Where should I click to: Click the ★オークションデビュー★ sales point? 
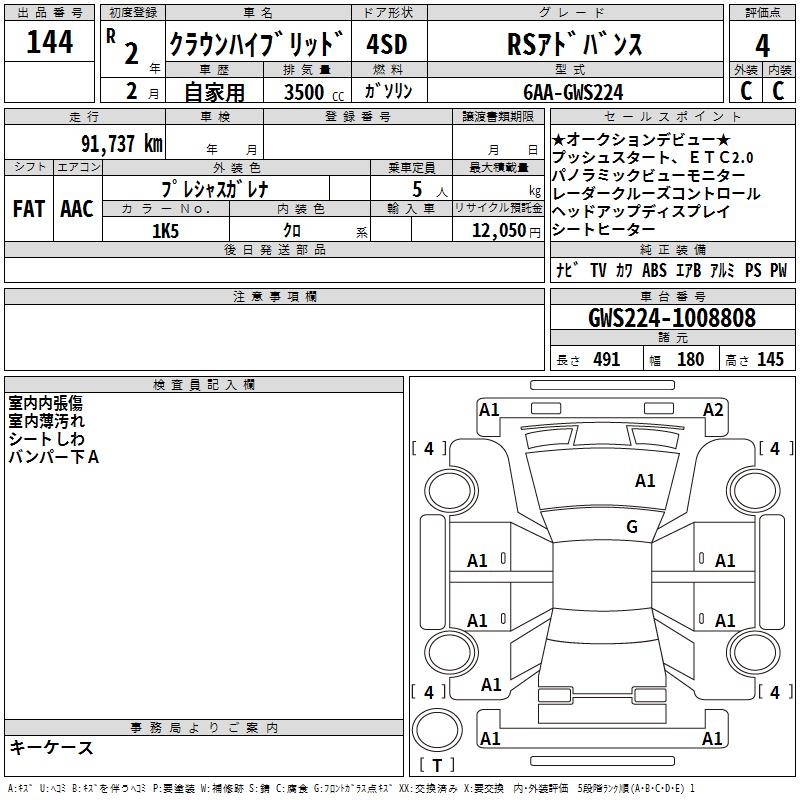point(641,139)
